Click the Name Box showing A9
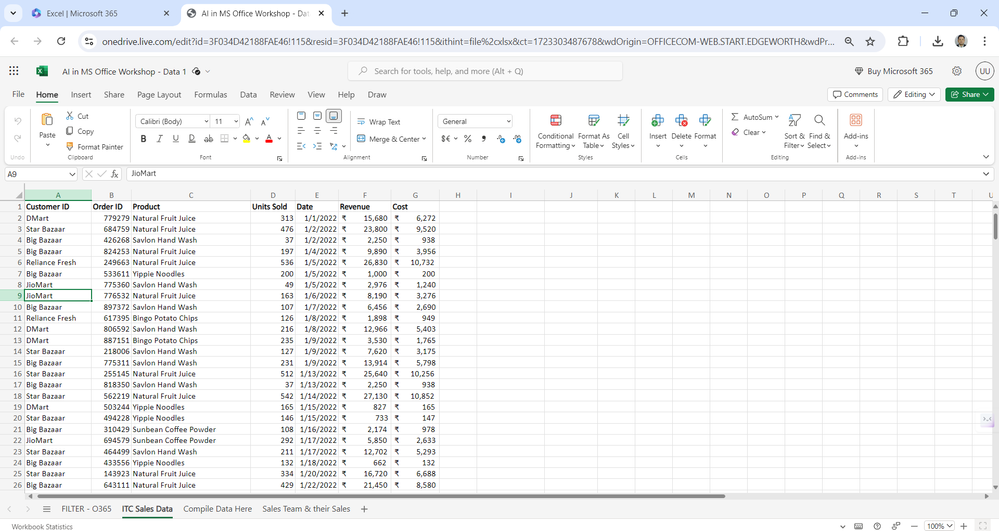999x531 pixels. coord(41,174)
